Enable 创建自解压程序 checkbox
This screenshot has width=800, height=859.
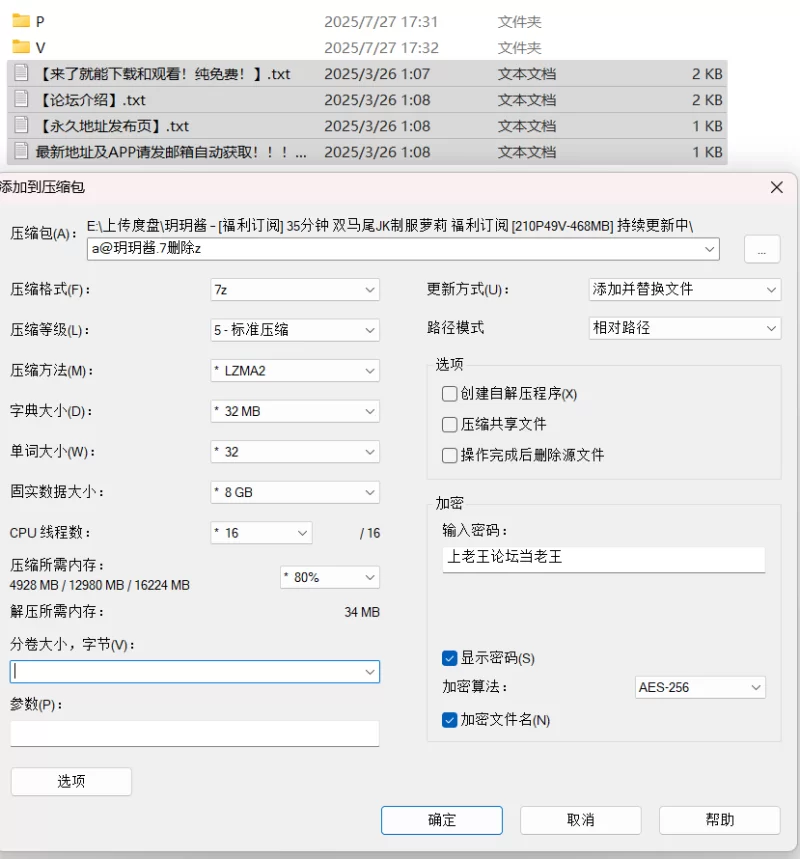[x=449, y=394]
